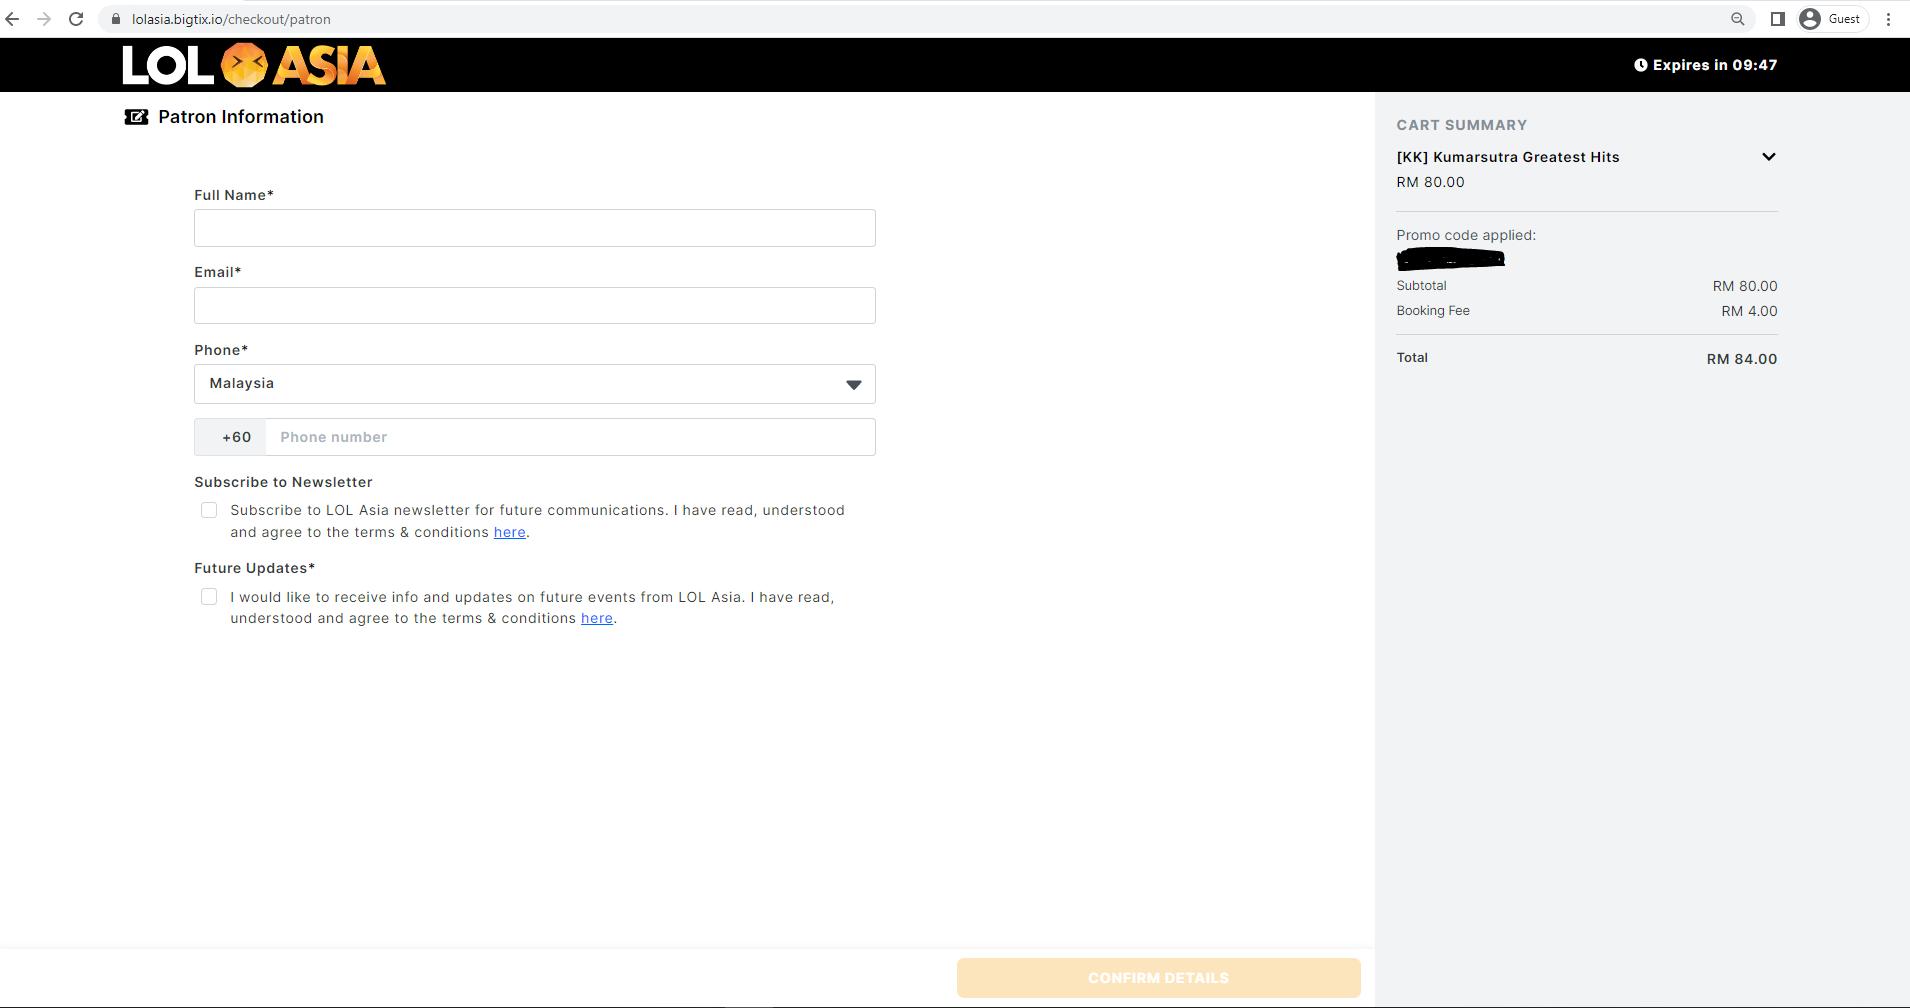Open the browser three-dot menu
Screen dimensions: 1910x1008
pyautogui.click(x=1888, y=19)
